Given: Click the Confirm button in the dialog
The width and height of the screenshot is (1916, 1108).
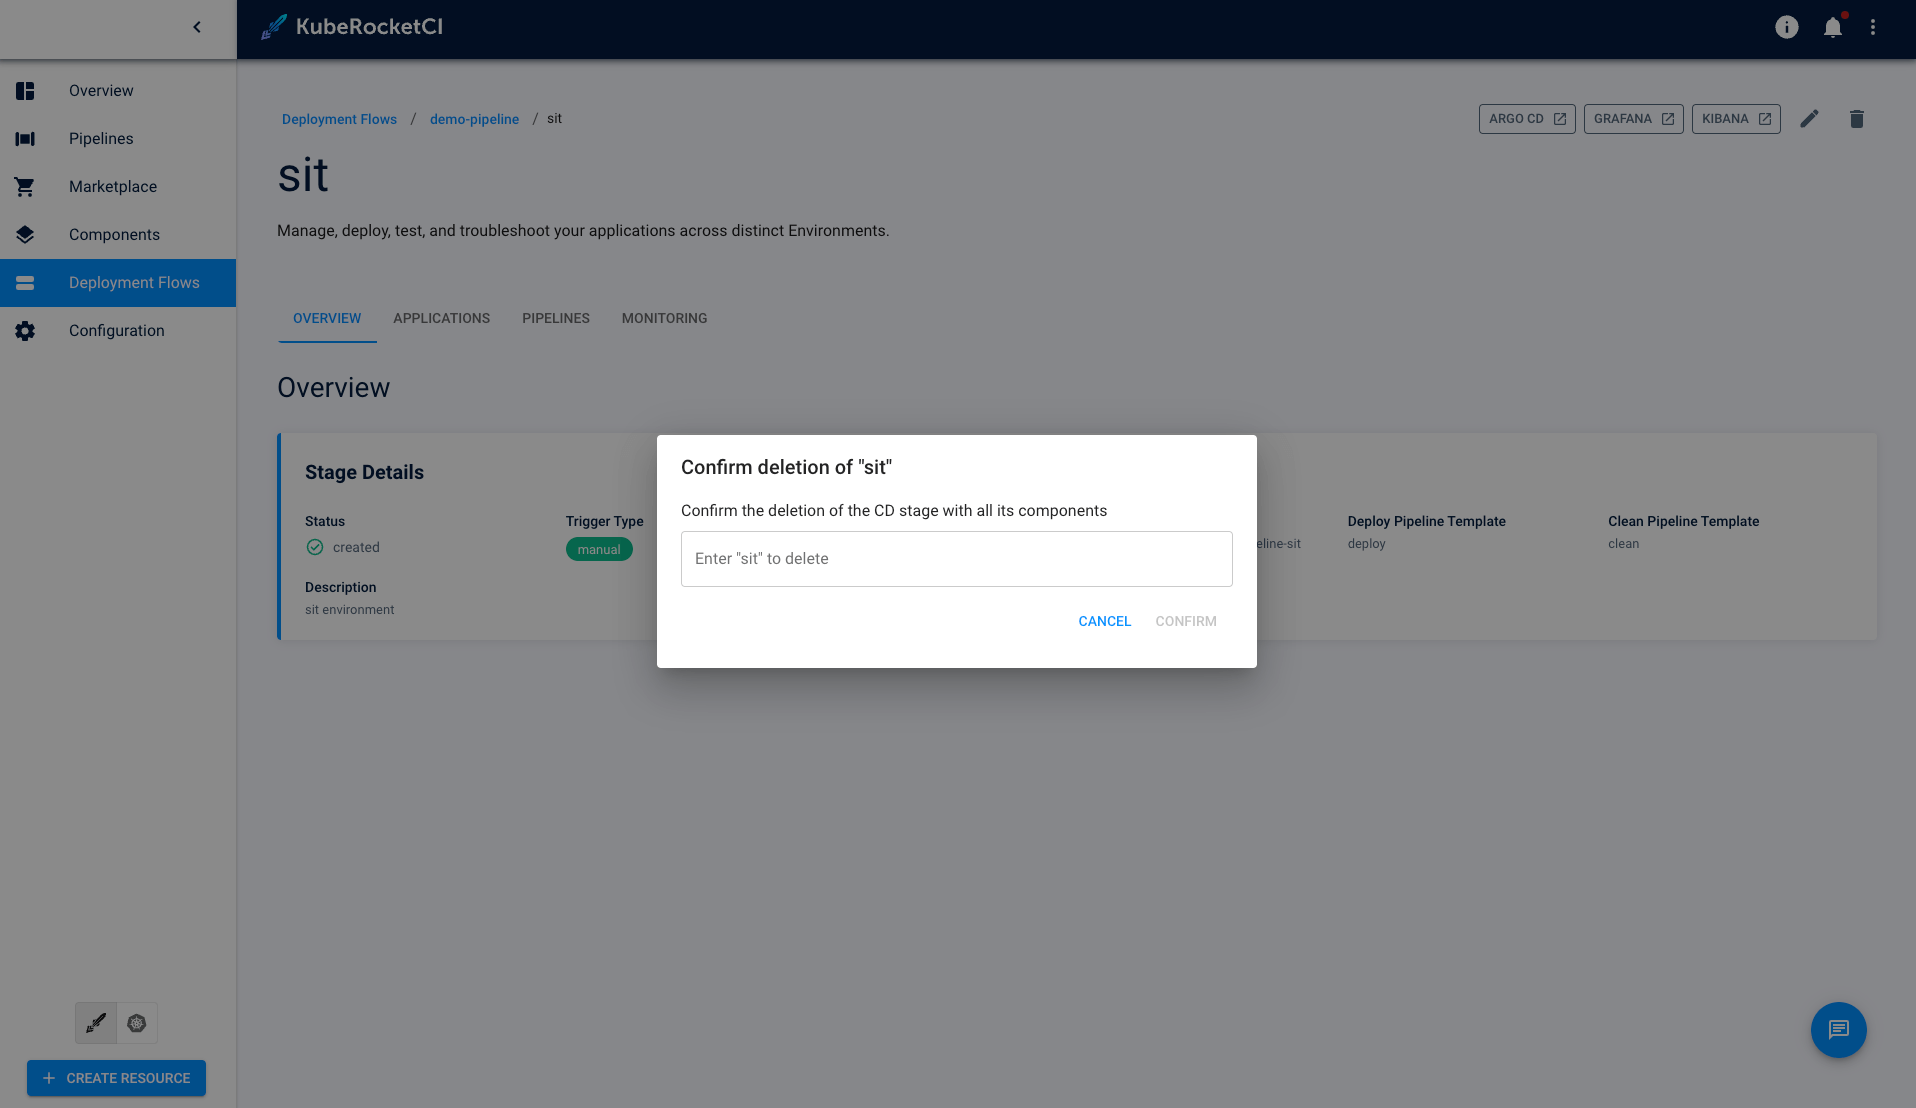Looking at the screenshot, I should click(1185, 621).
